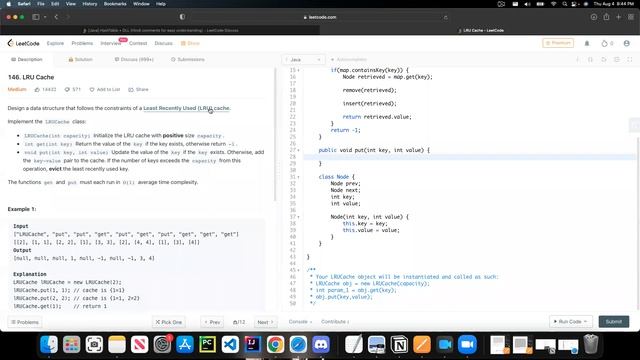Open Finder from the dock
The height and width of the screenshot is (360, 640).
tap(49, 344)
